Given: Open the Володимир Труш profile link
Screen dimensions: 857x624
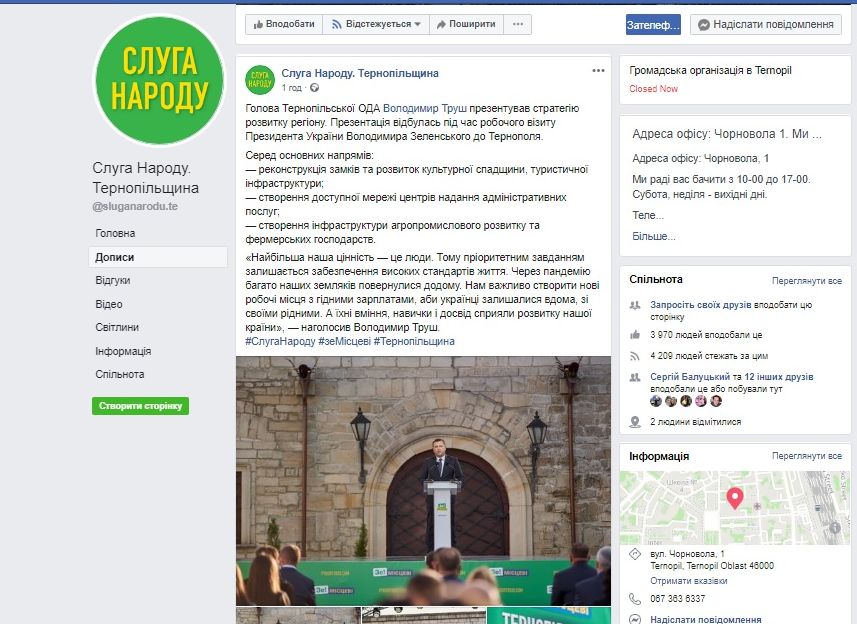Looking at the screenshot, I should pyautogui.click(x=425, y=109).
